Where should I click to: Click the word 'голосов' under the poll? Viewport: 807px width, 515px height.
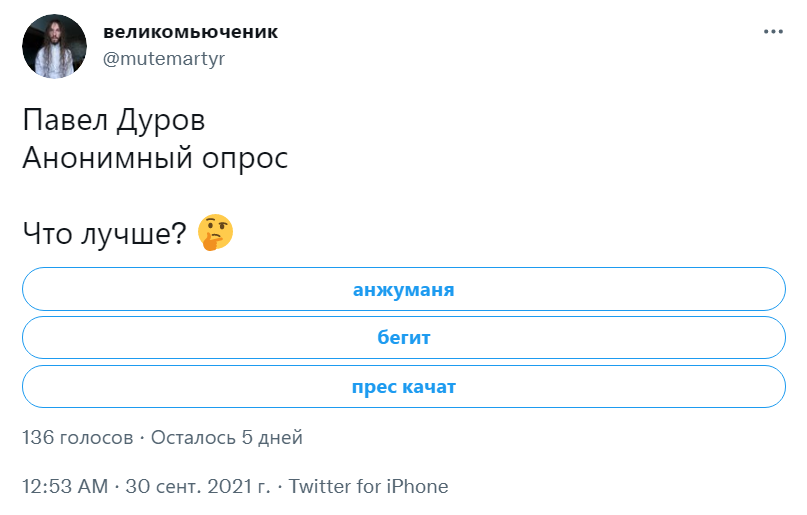coord(95,438)
